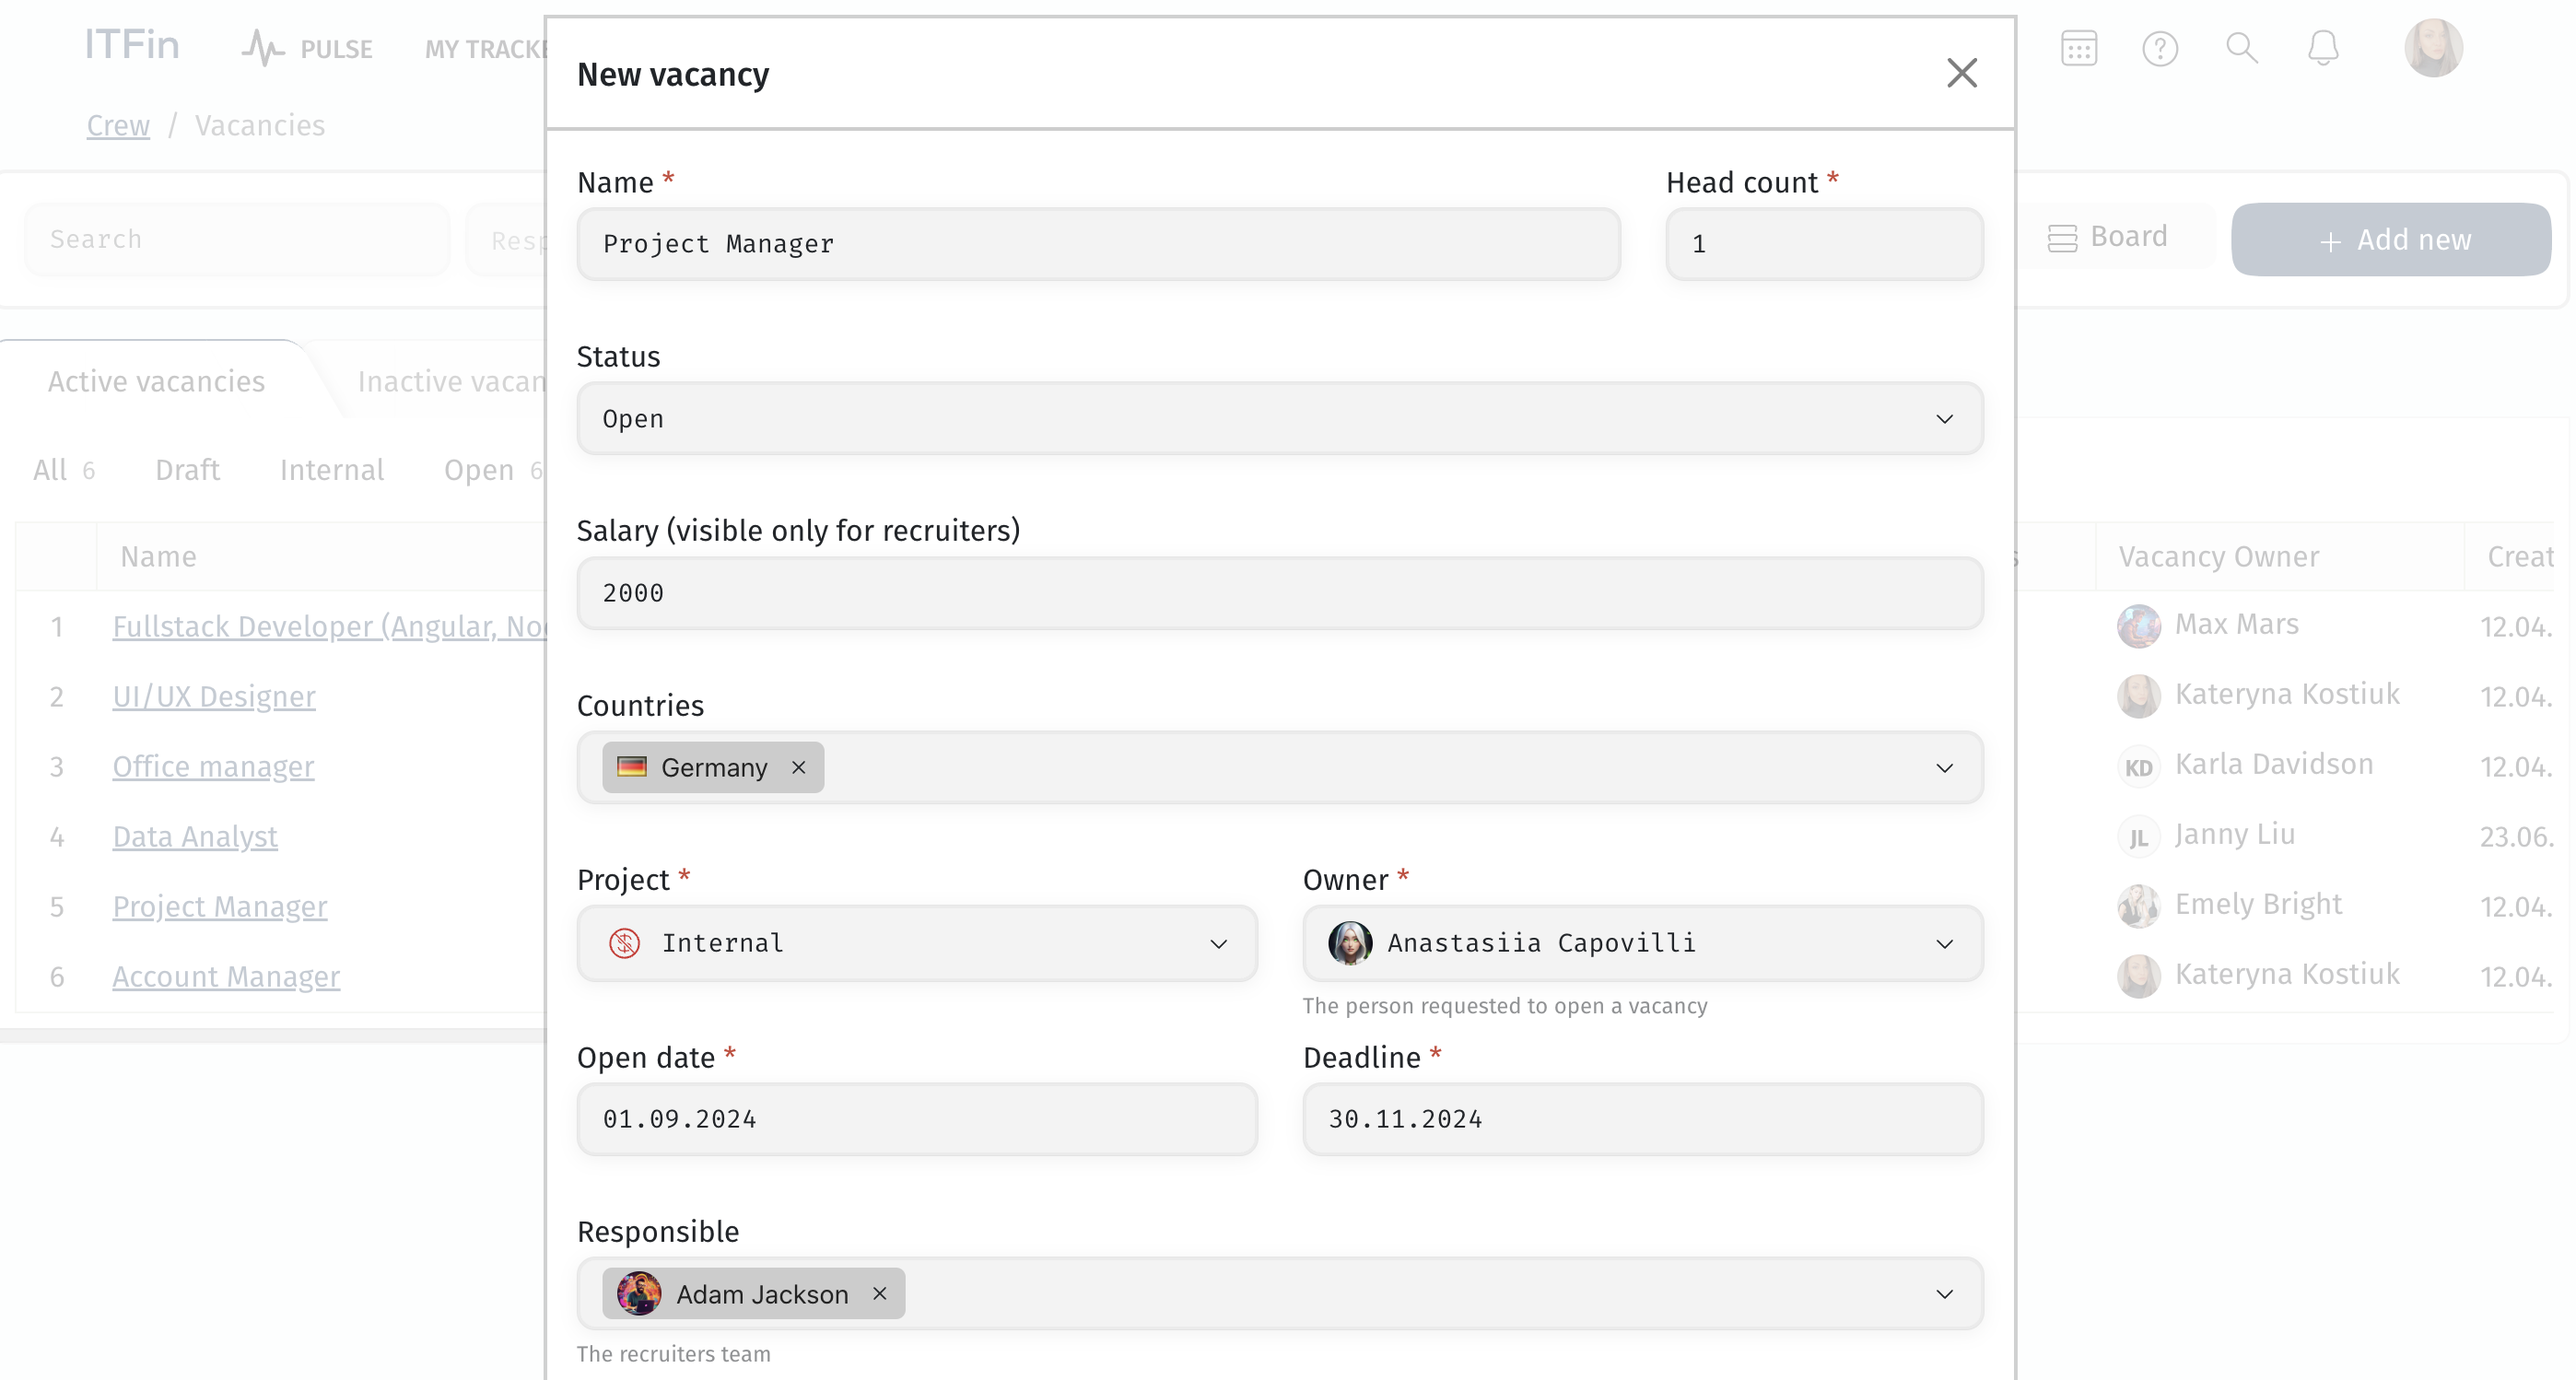Click Emely Bright owner name
The width and height of the screenshot is (2576, 1380).
click(2258, 904)
